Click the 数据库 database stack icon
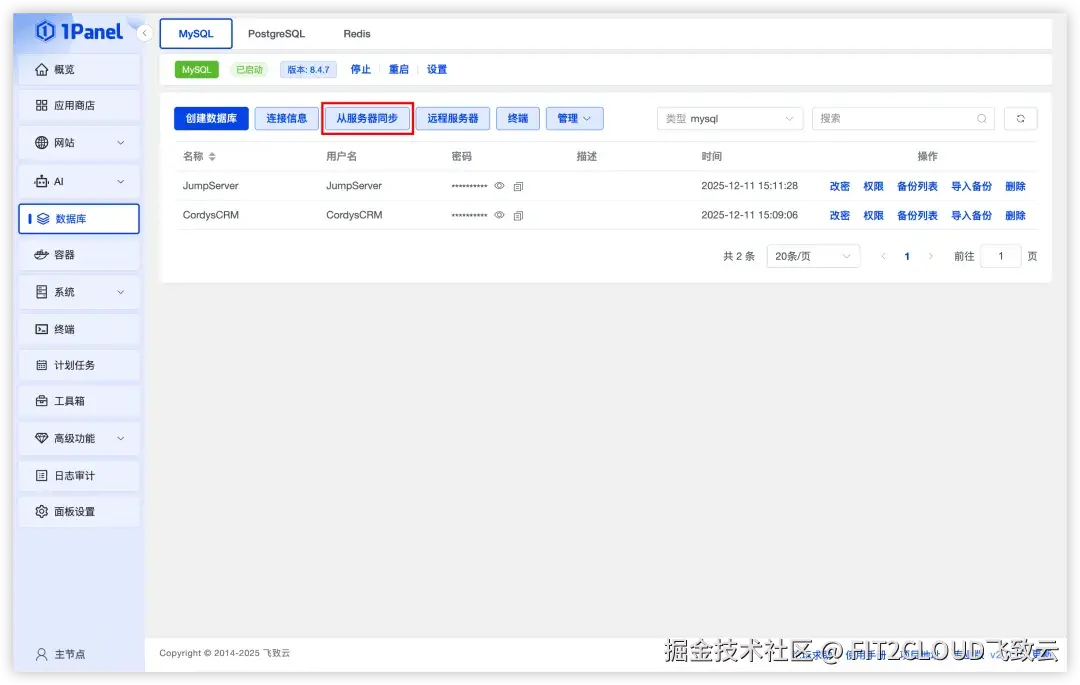 (x=43, y=219)
